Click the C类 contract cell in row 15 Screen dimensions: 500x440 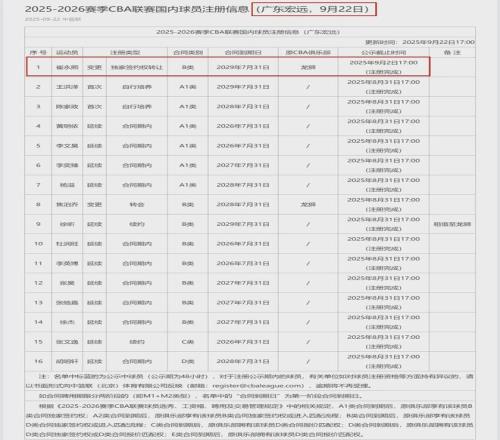[188, 342]
